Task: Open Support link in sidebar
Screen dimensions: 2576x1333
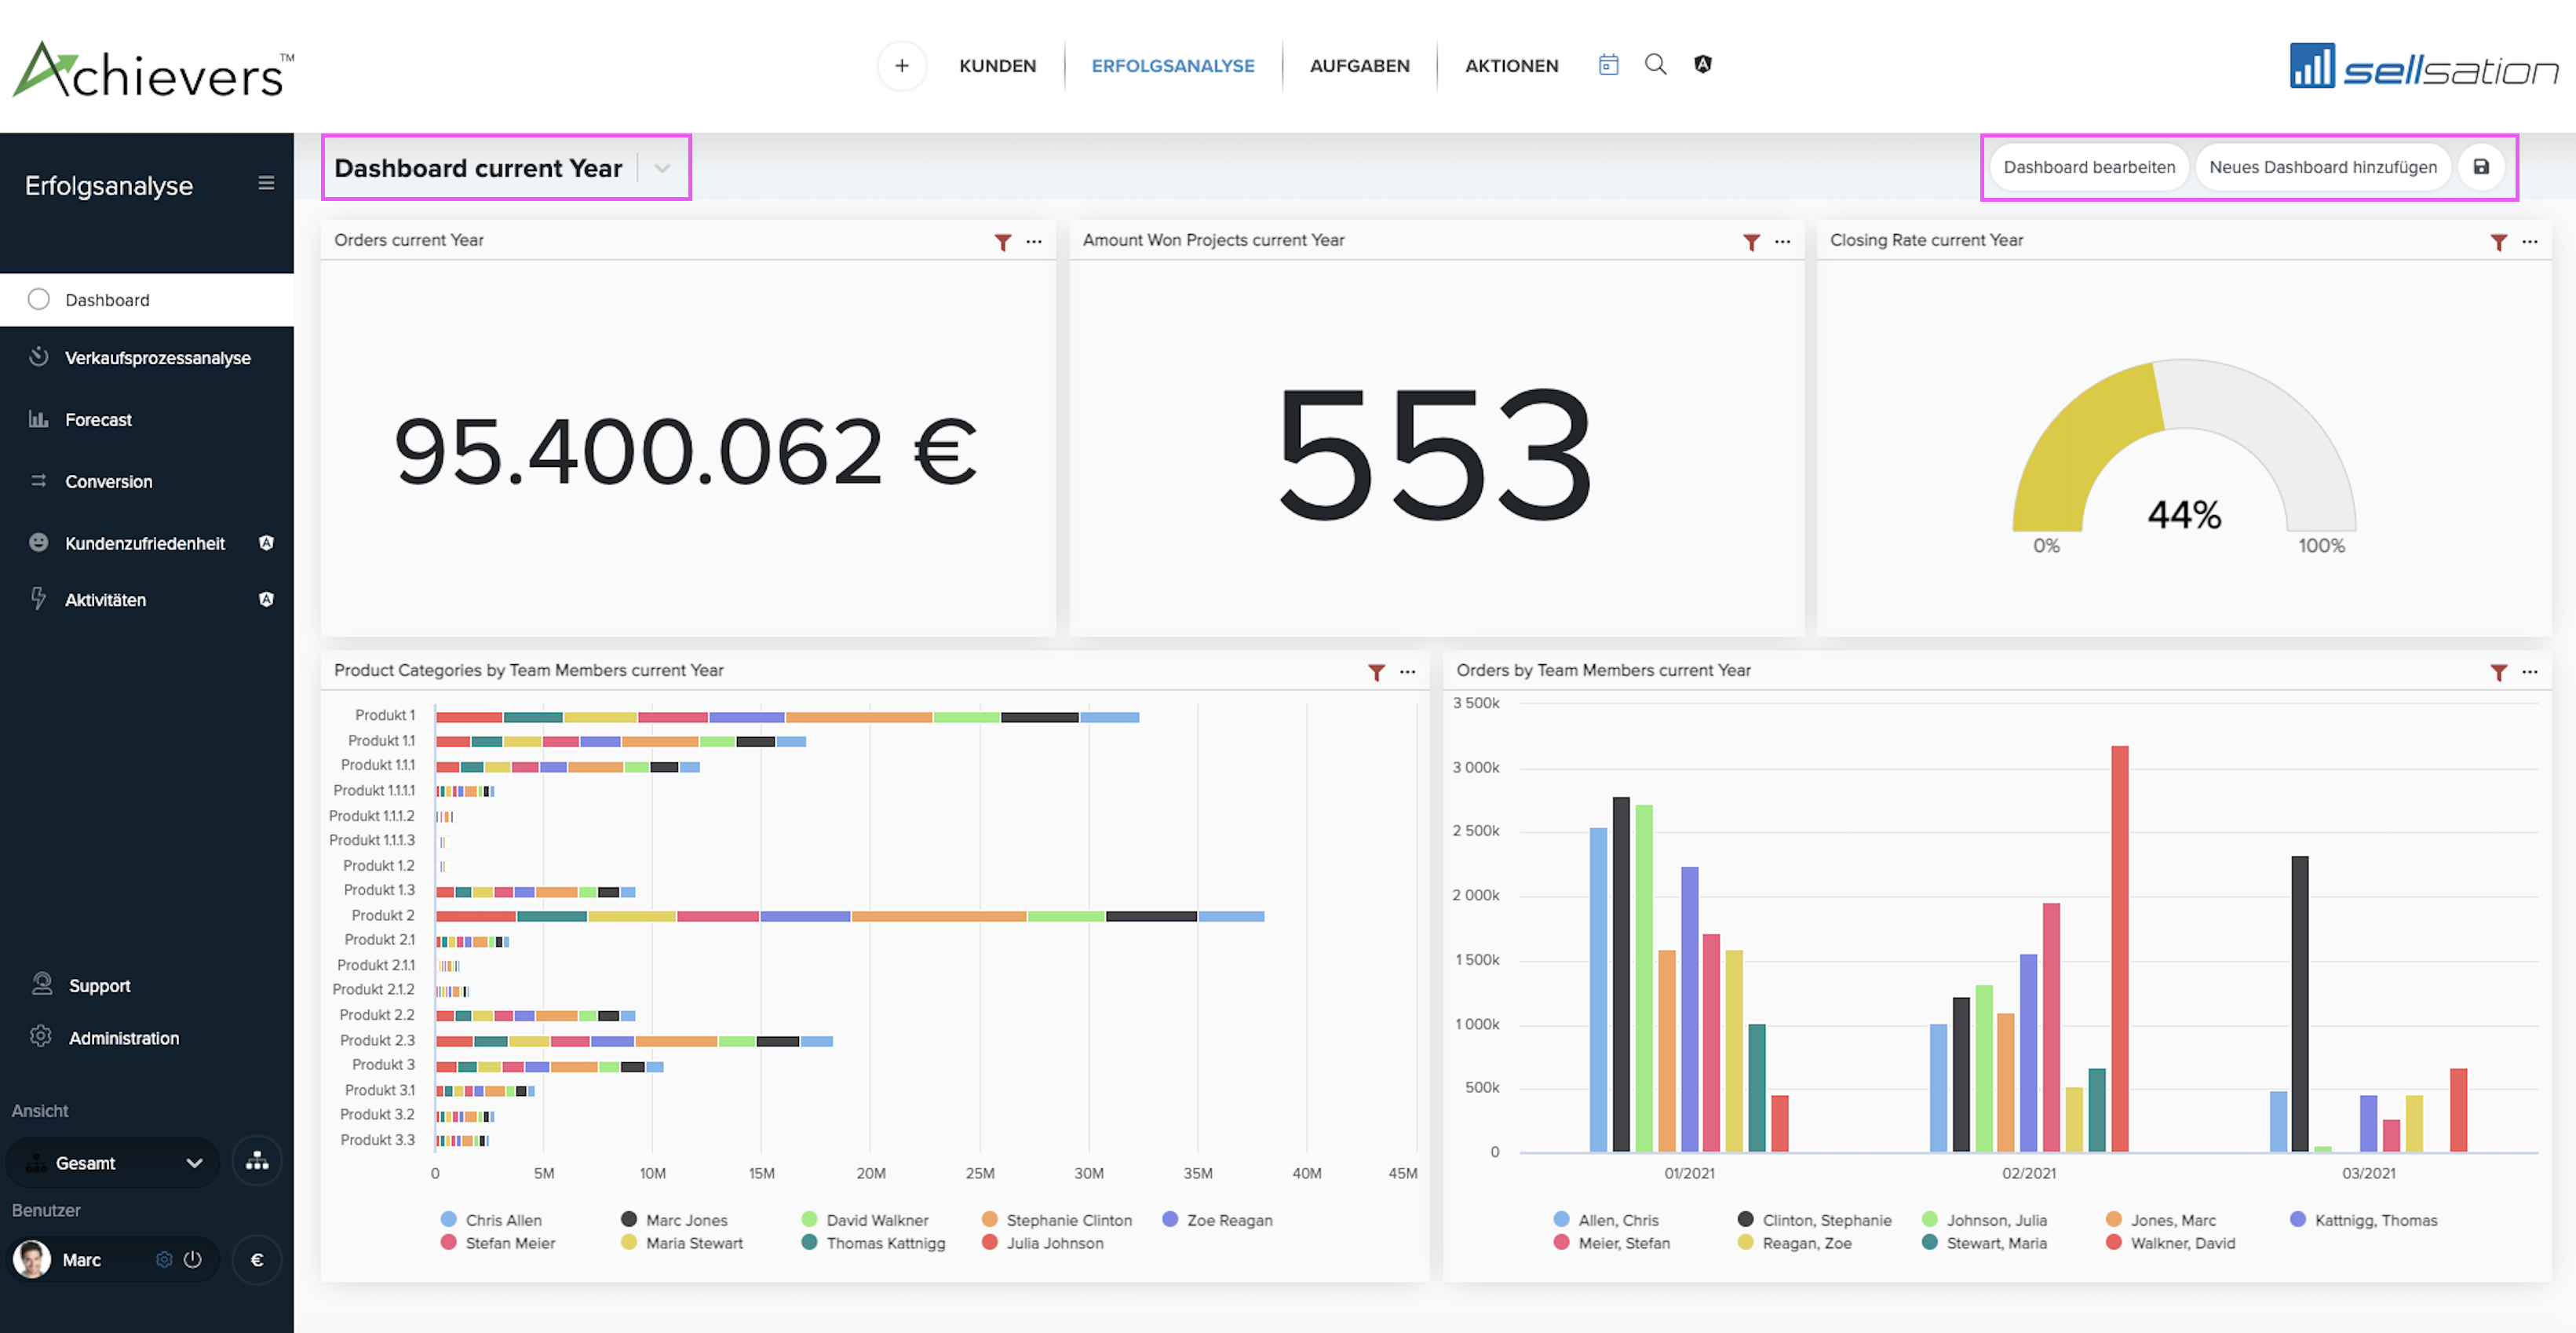Action: pyautogui.click(x=99, y=986)
